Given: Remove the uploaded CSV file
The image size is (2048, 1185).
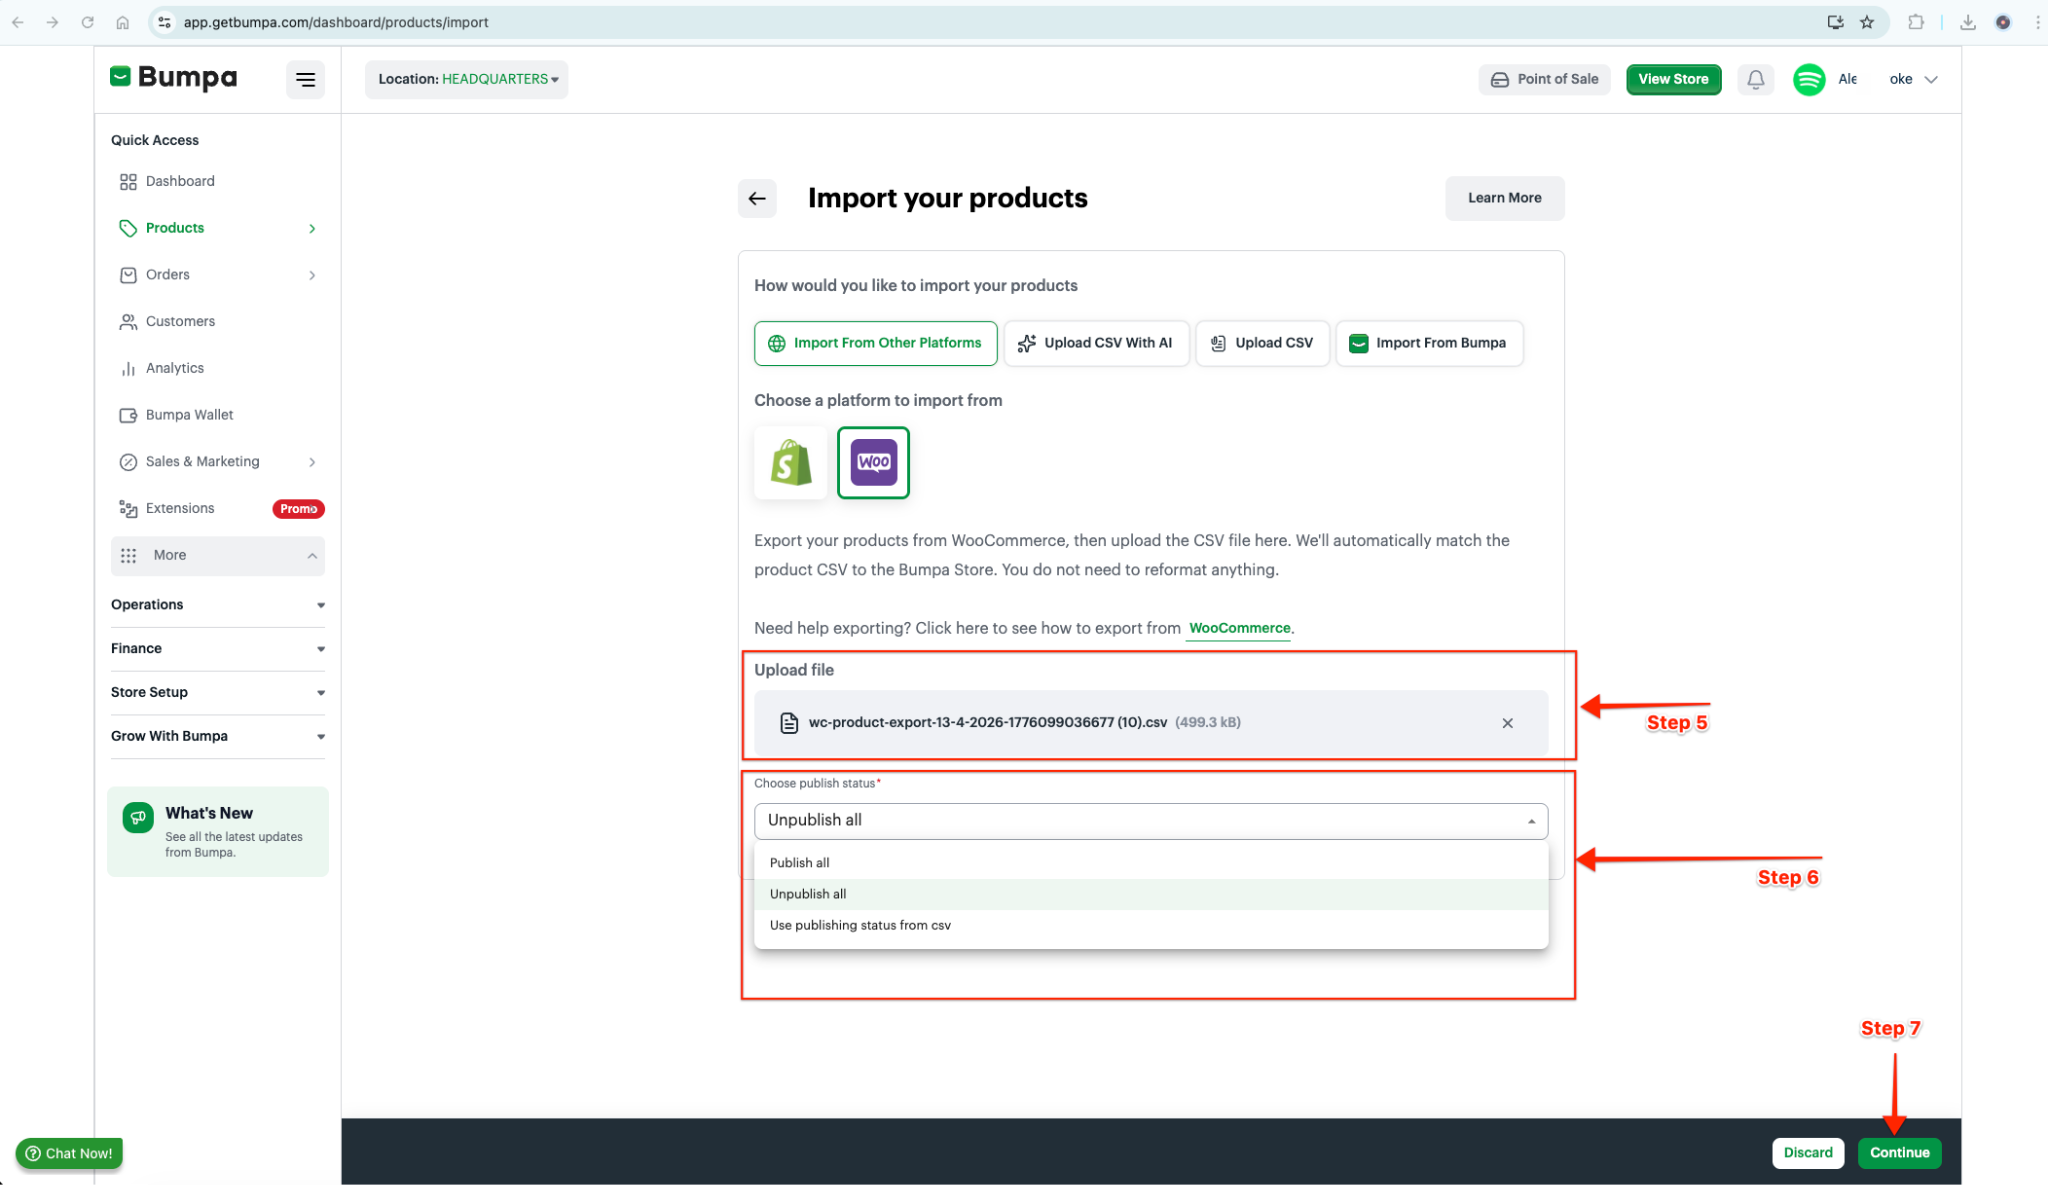Looking at the screenshot, I should 1507,723.
